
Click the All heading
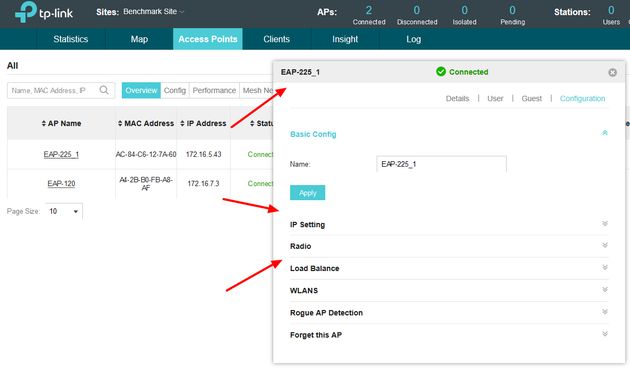[x=12, y=66]
